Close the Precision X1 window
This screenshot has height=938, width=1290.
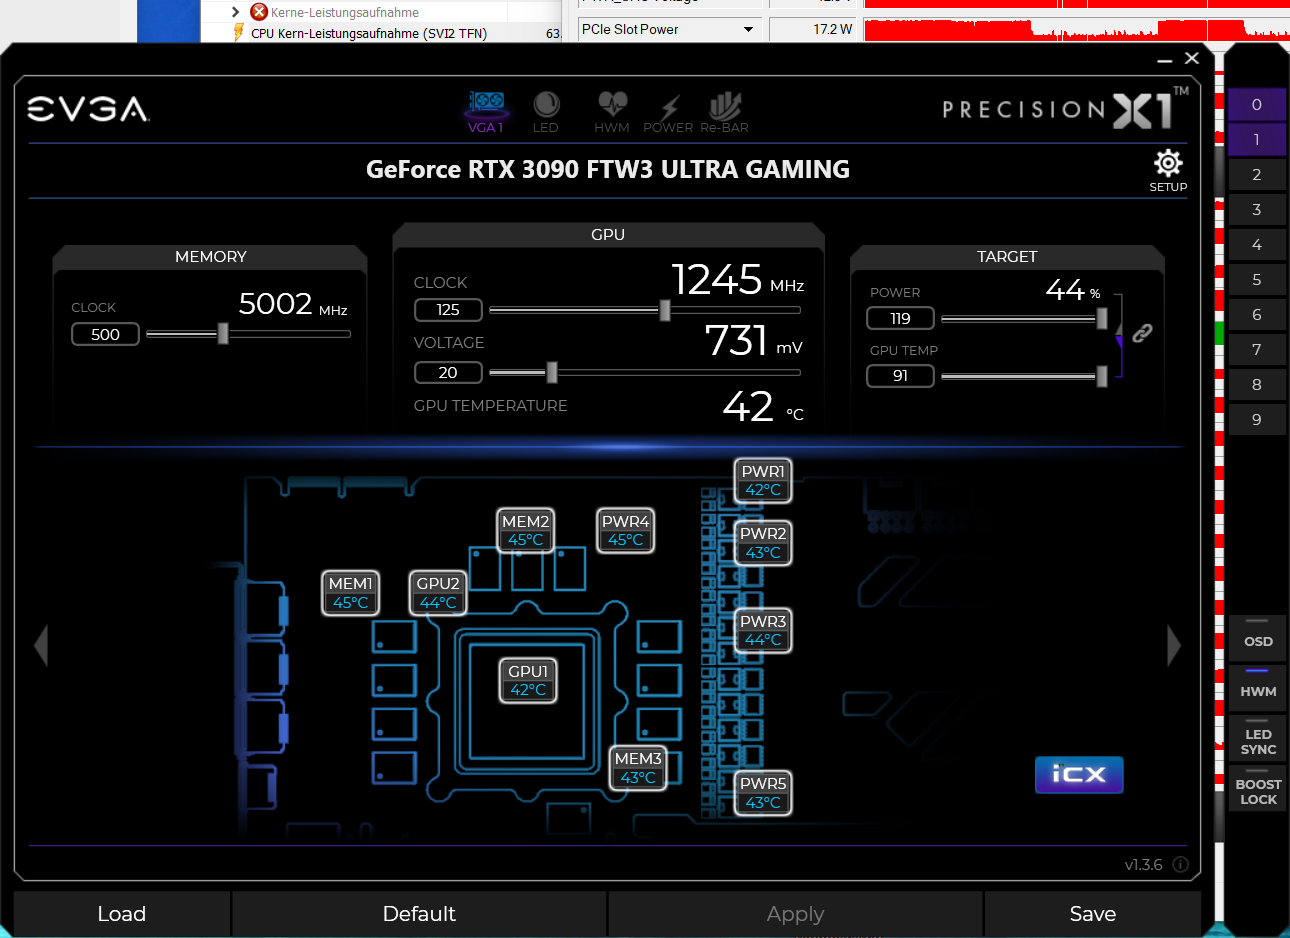1192,58
